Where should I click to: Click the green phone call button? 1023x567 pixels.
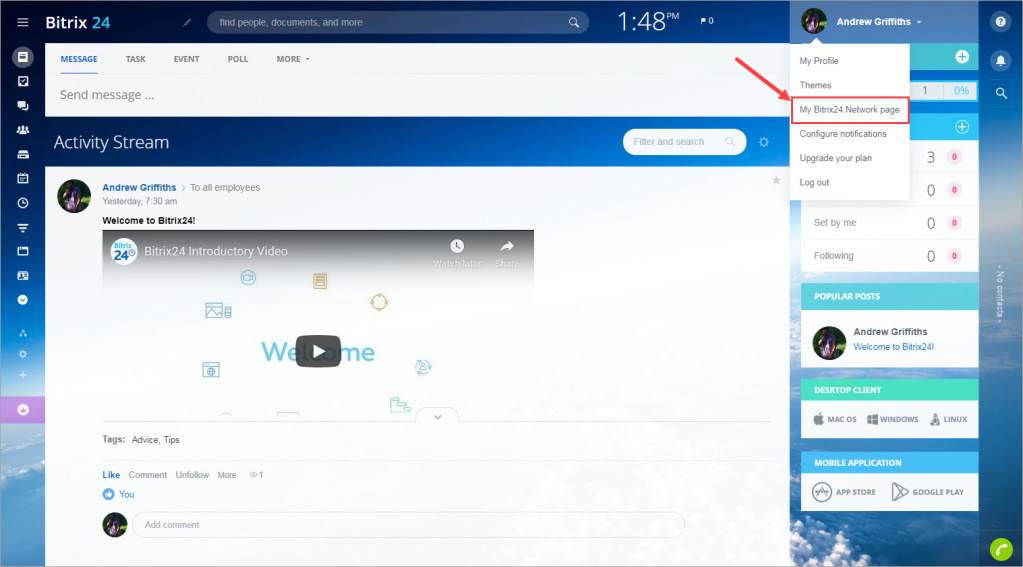pos(1001,549)
